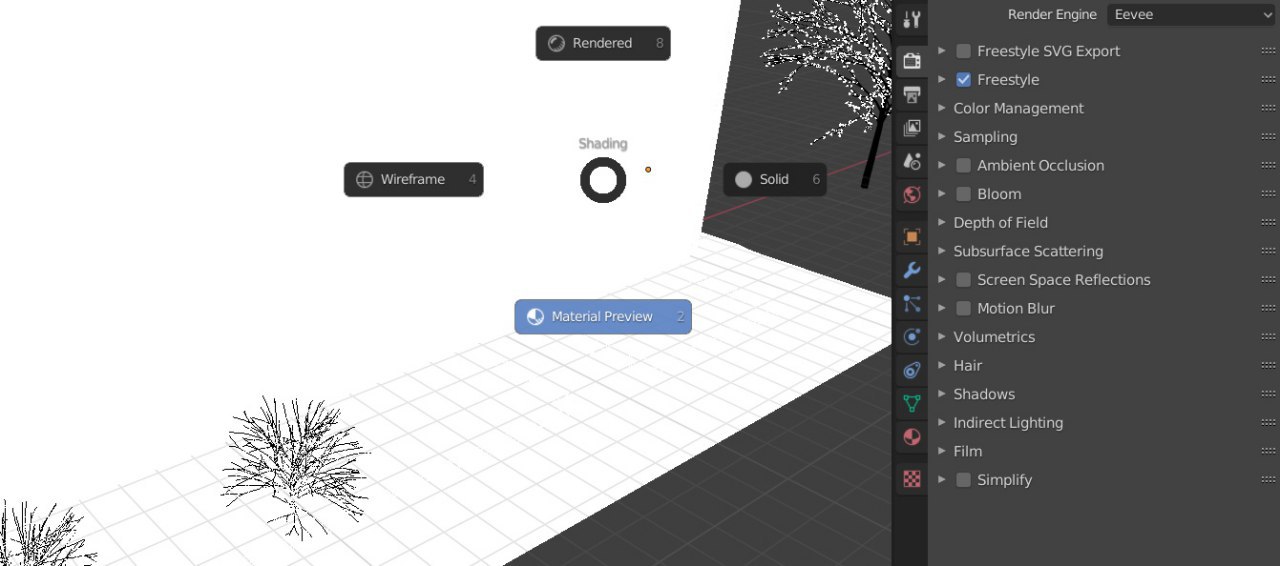
Task: Click the grip handle on Shadows panel
Action: [x=1268, y=394]
